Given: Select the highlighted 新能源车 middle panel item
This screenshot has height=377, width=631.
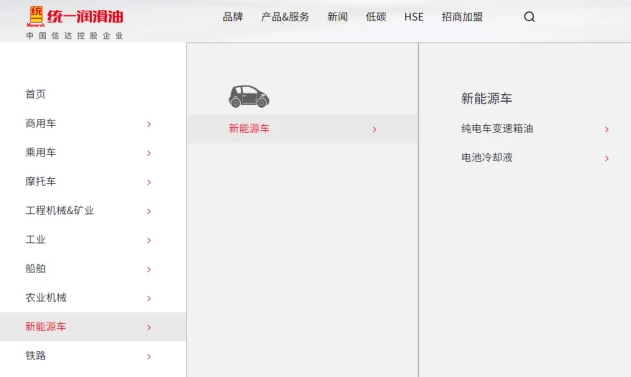Looking at the screenshot, I should click(x=303, y=129).
